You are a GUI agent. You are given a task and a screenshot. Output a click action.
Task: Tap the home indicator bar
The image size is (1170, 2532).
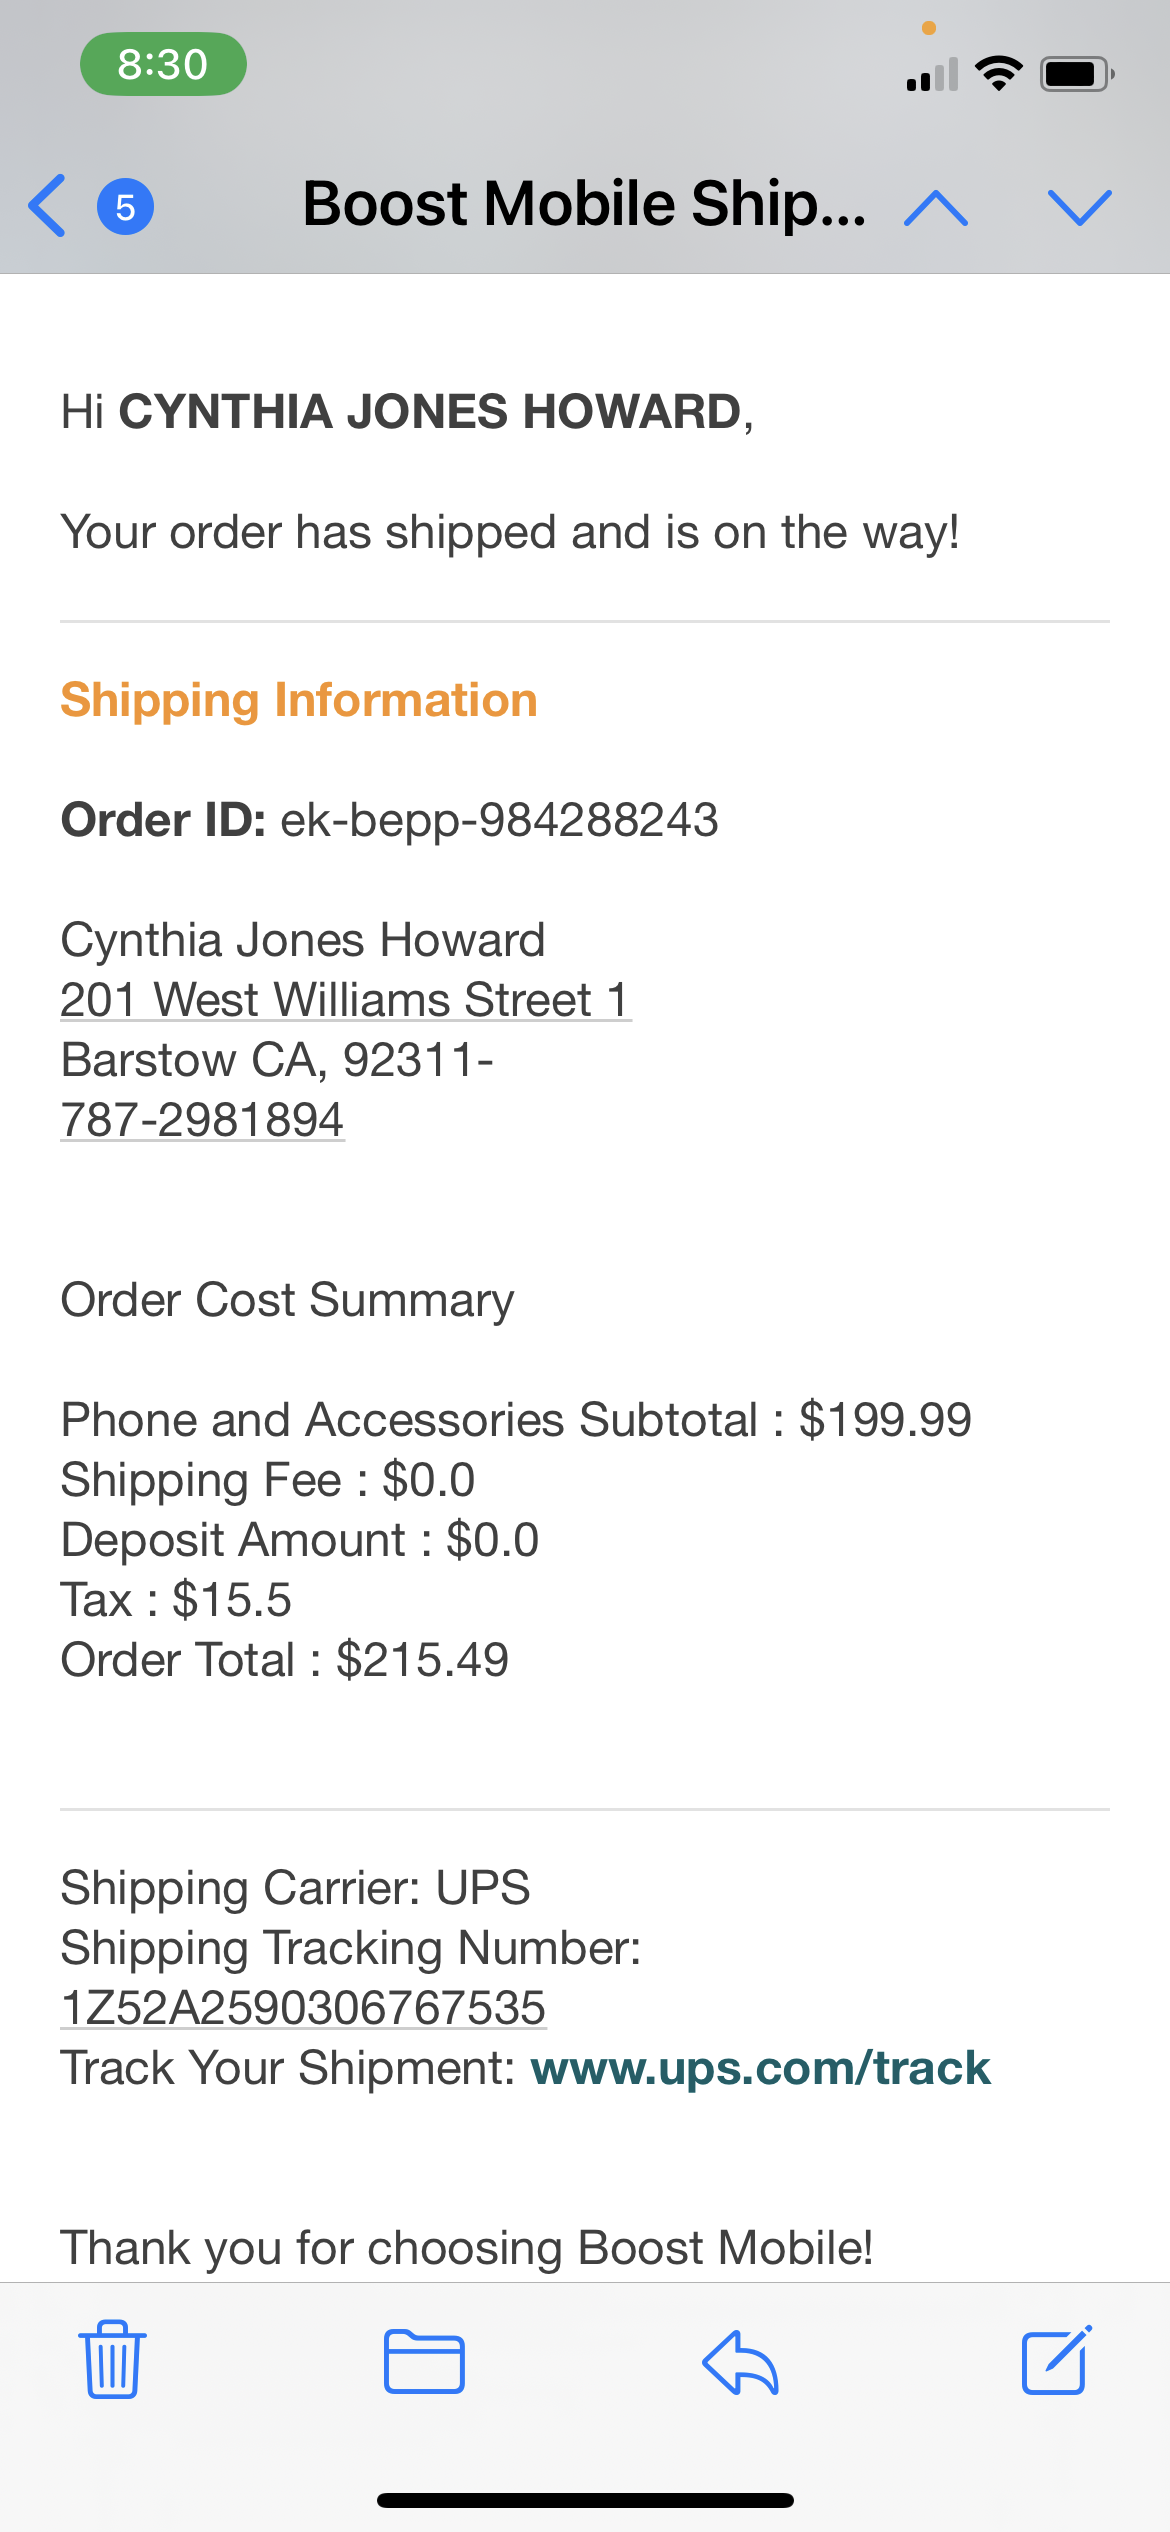coord(585,2500)
